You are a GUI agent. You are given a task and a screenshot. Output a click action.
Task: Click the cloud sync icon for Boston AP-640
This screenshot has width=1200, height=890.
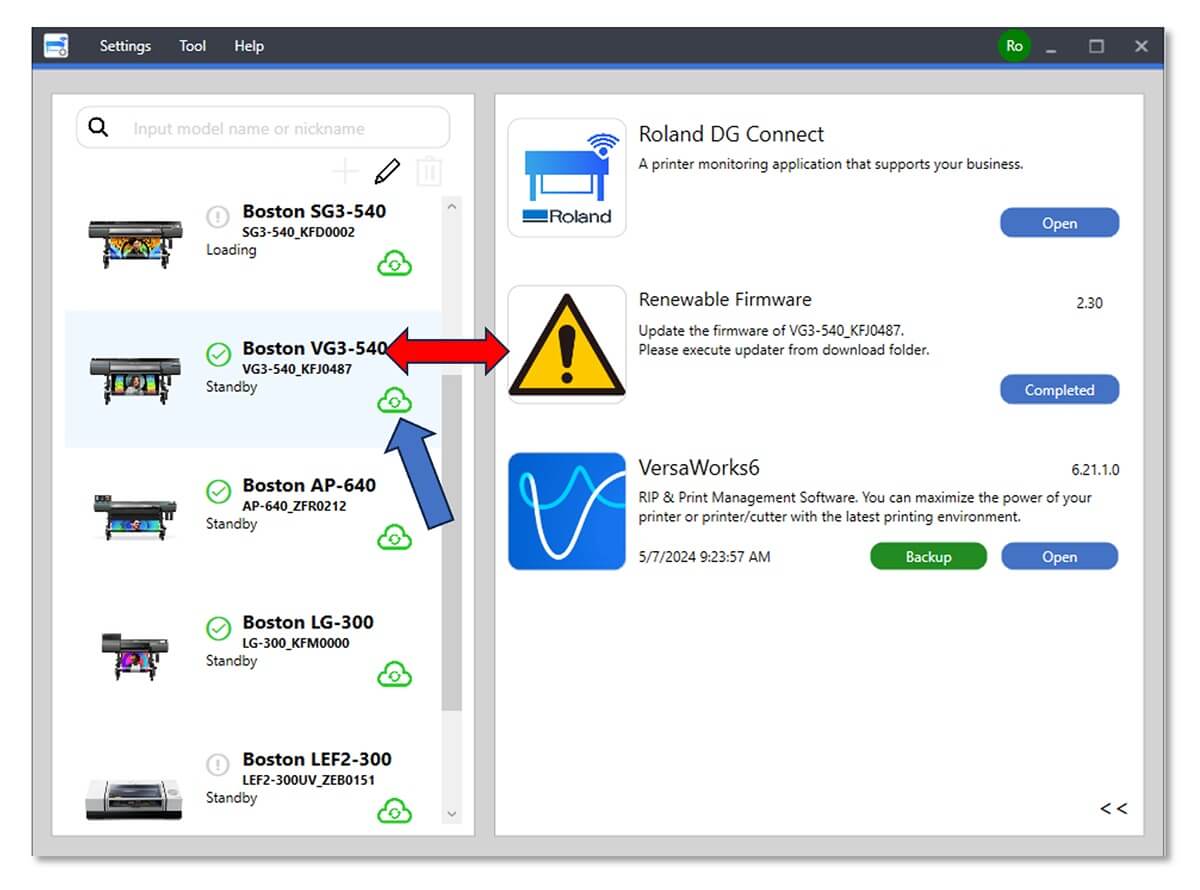[x=395, y=538]
